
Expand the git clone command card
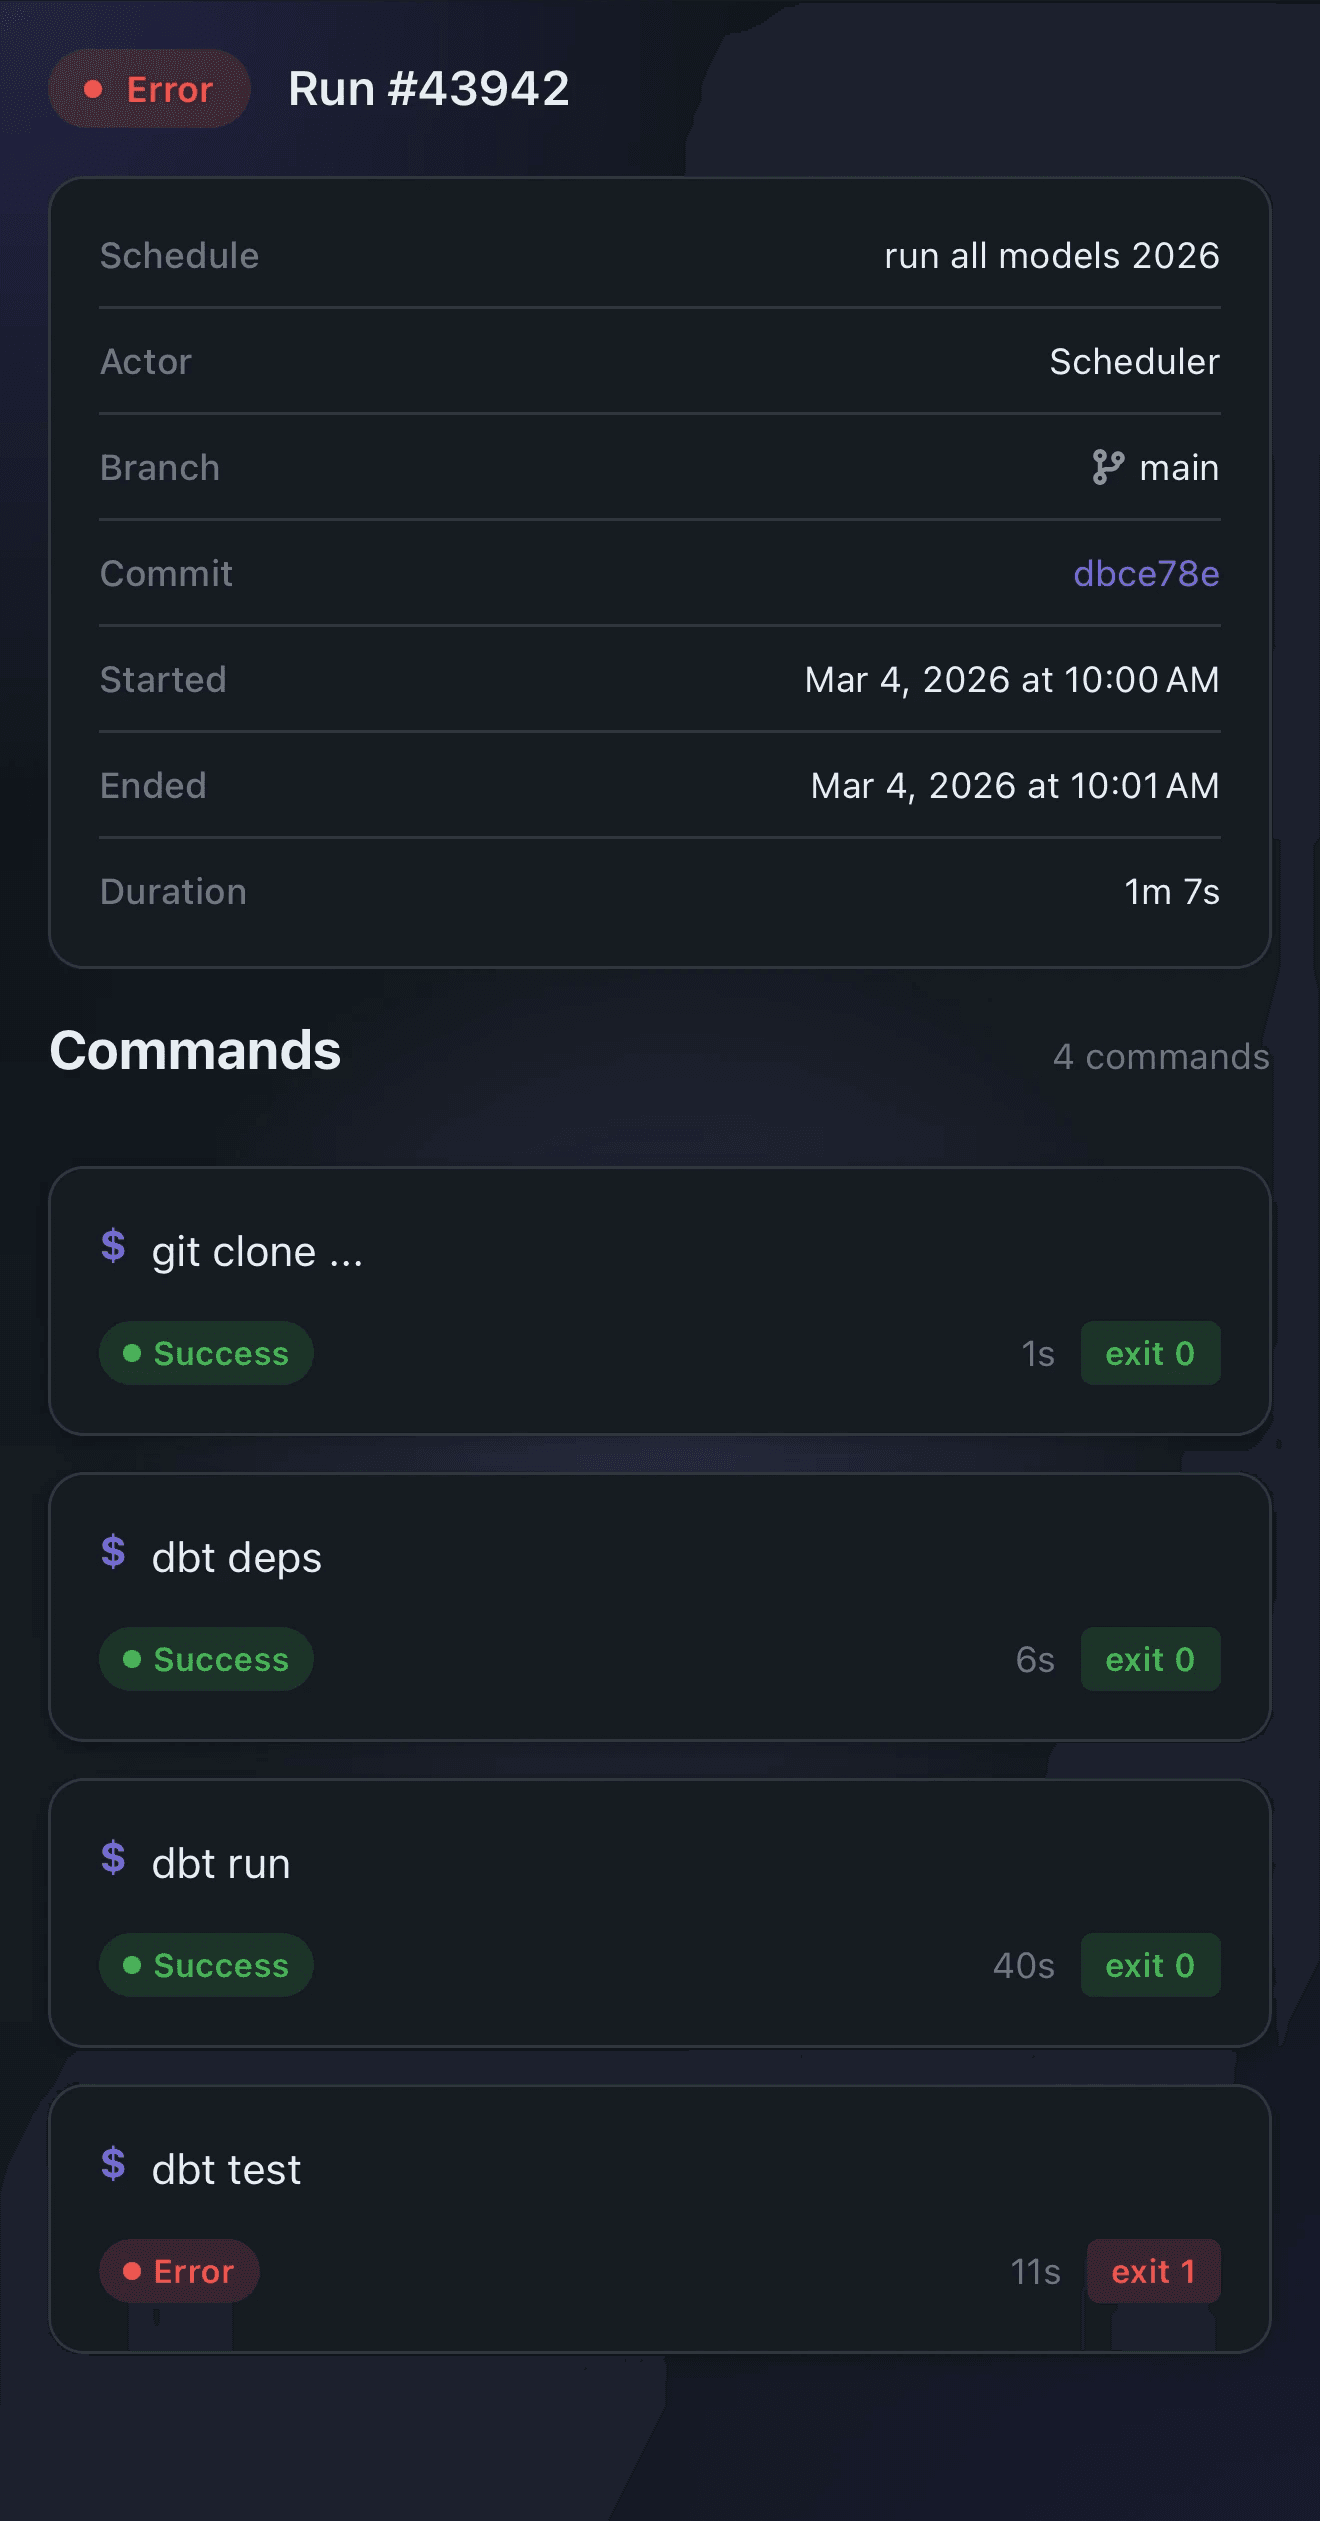coord(660,1298)
